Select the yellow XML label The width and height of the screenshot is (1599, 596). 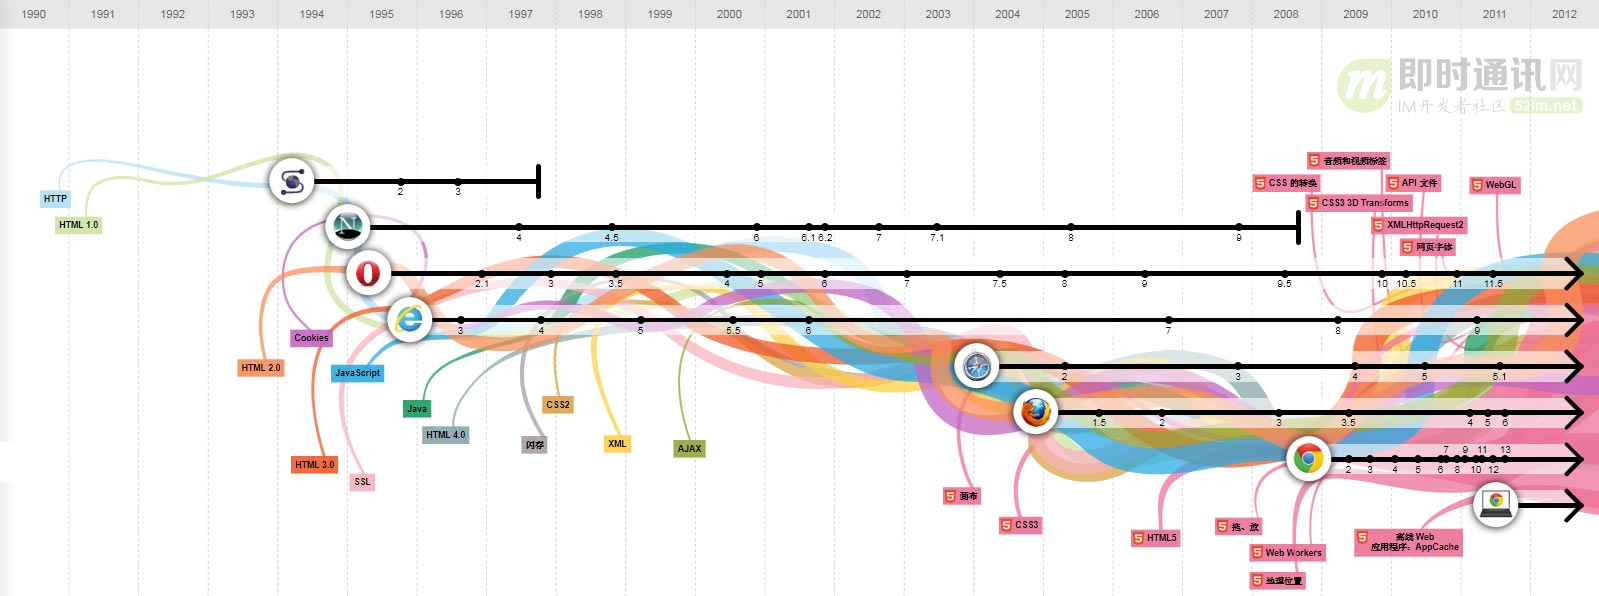(x=618, y=444)
